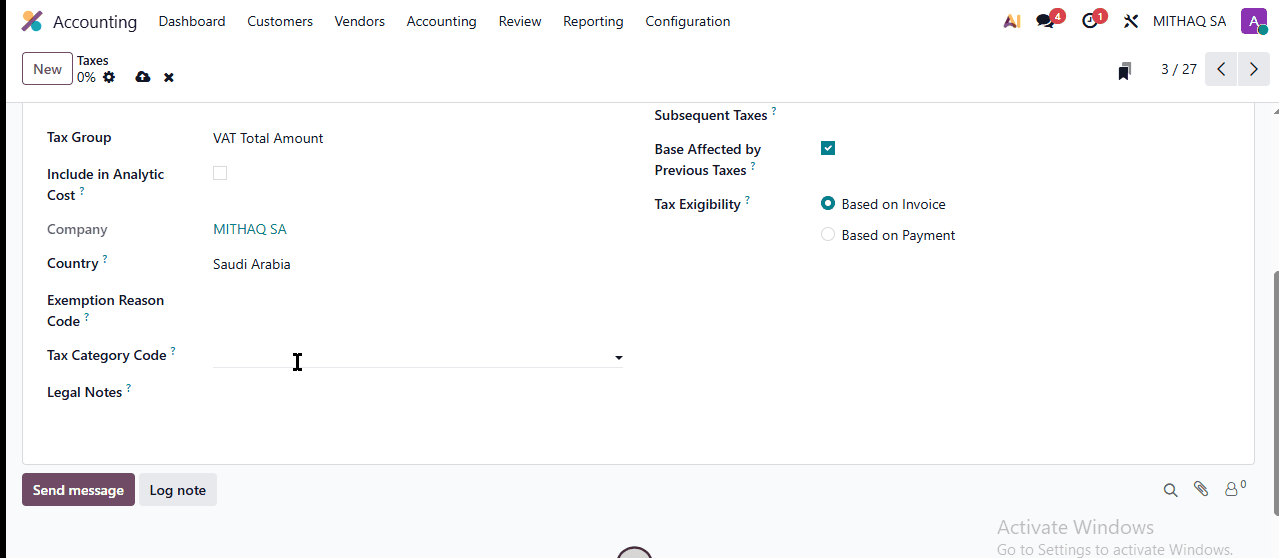Open the activities clock icon
1279x558 pixels.
1091,21
